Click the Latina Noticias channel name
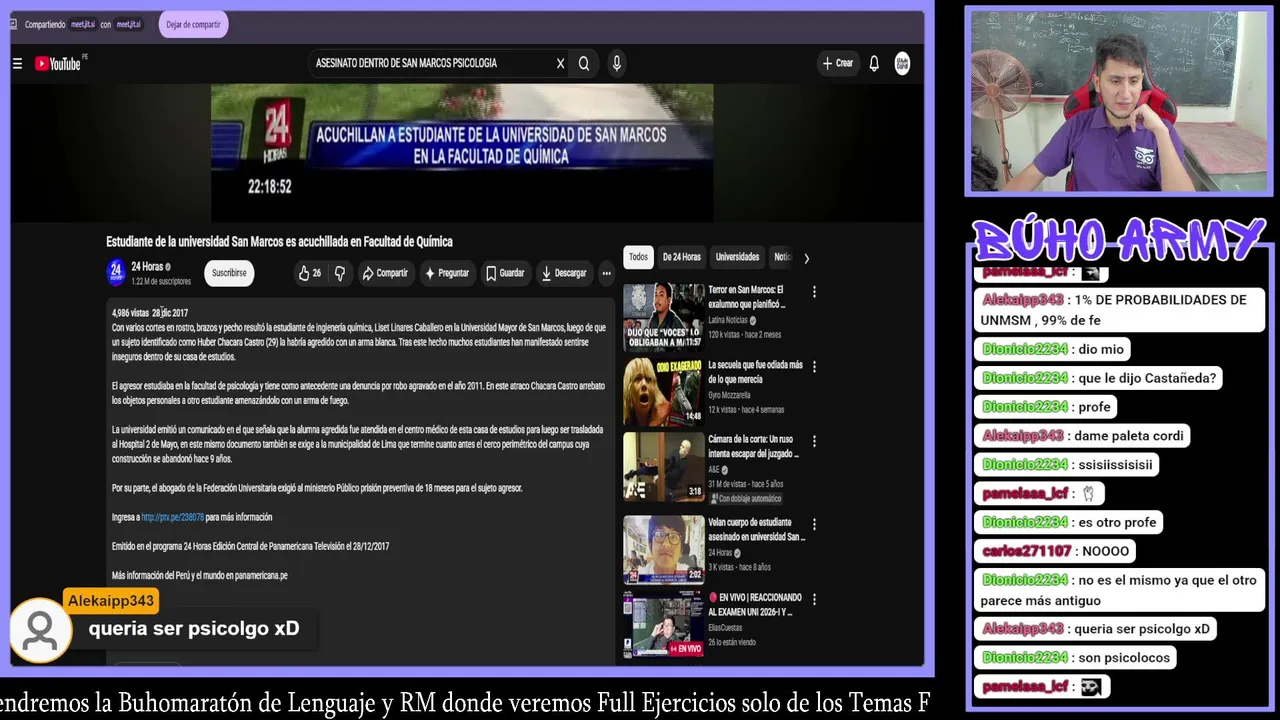This screenshot has width=1280, height=720. click(728, 320)
